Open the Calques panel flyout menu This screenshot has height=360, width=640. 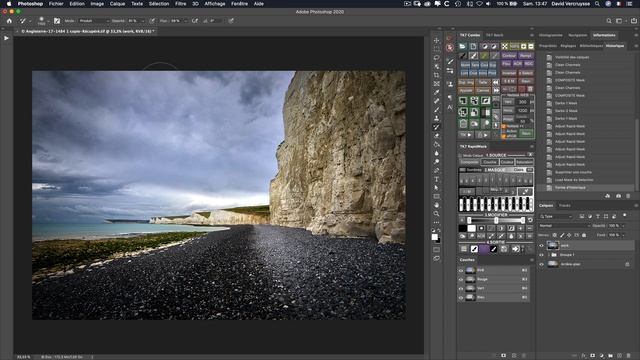tap(636, 205)
